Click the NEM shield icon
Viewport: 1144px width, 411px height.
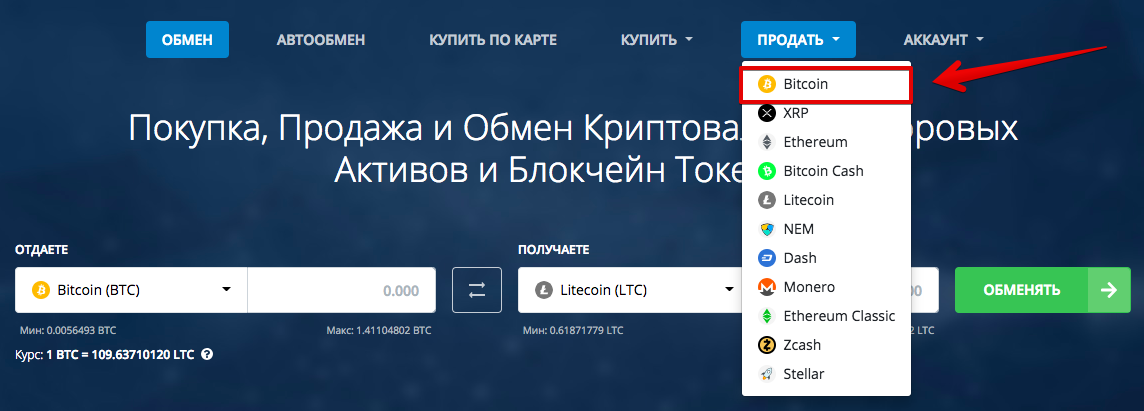766,229
